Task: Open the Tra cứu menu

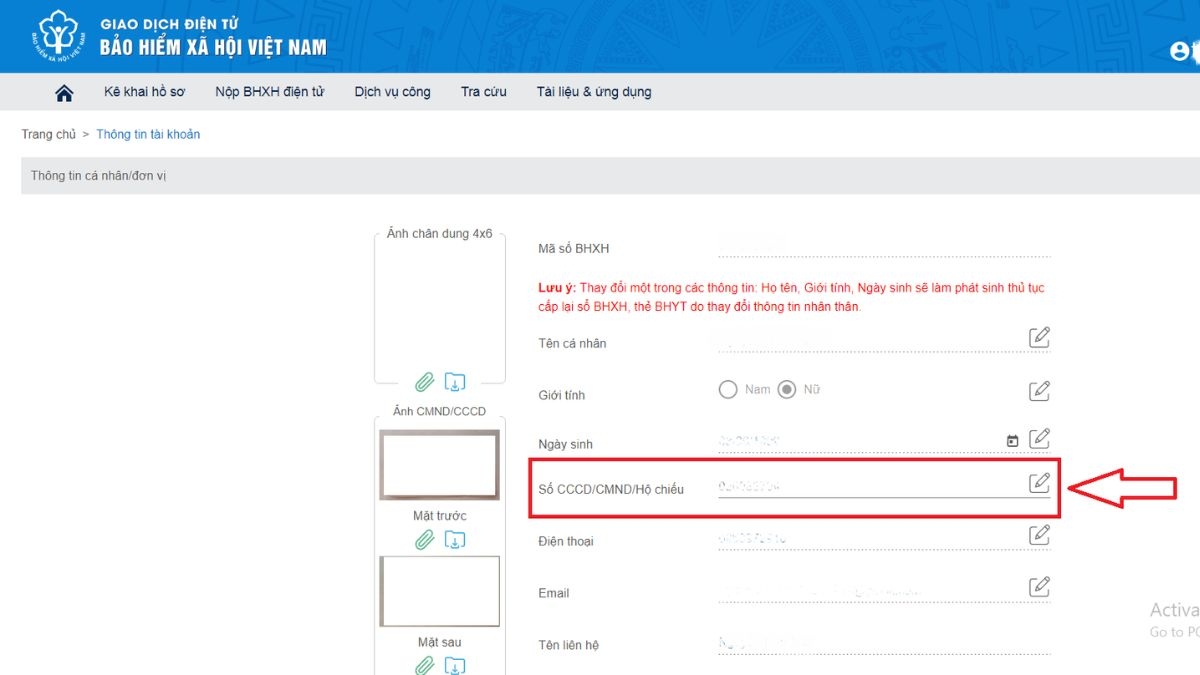Action: click(x=484, y=92)
